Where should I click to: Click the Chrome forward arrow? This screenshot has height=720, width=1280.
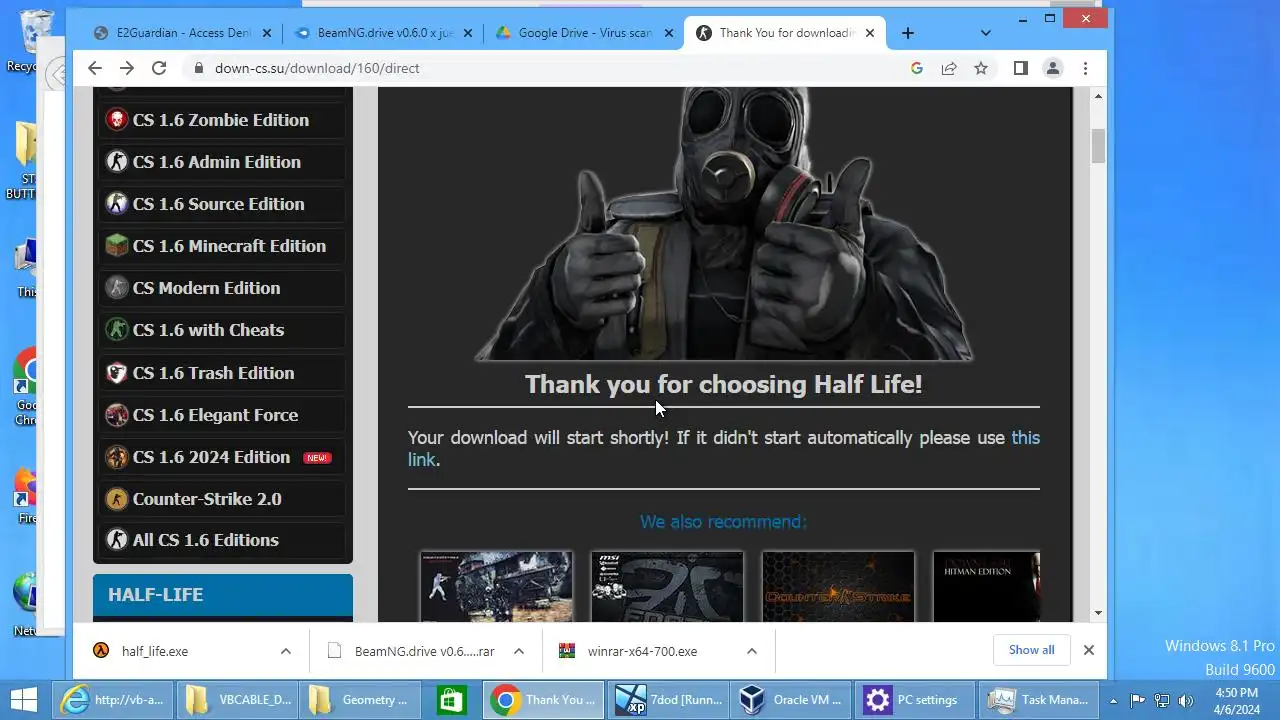pos(126,68)
